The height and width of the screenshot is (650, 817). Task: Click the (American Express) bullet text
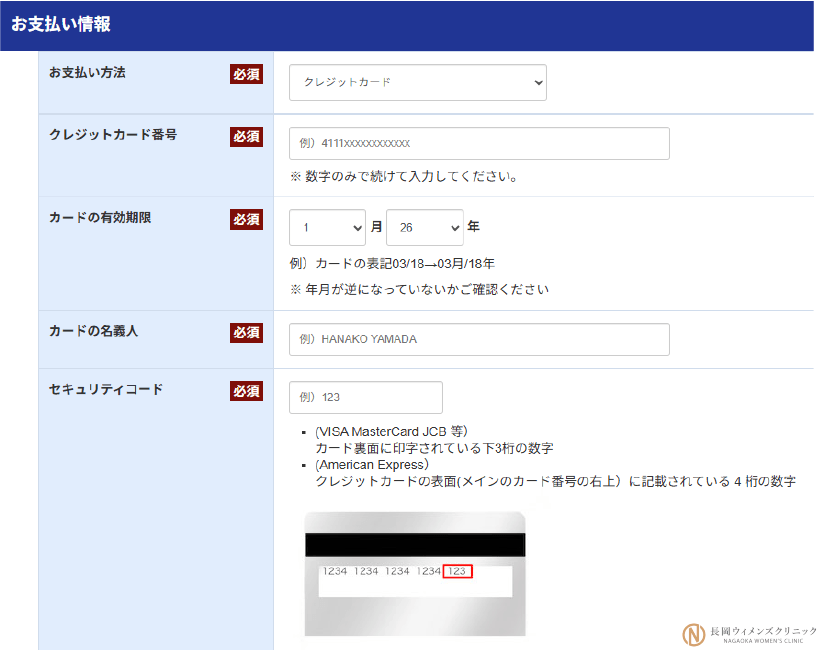tap(372, 464)
